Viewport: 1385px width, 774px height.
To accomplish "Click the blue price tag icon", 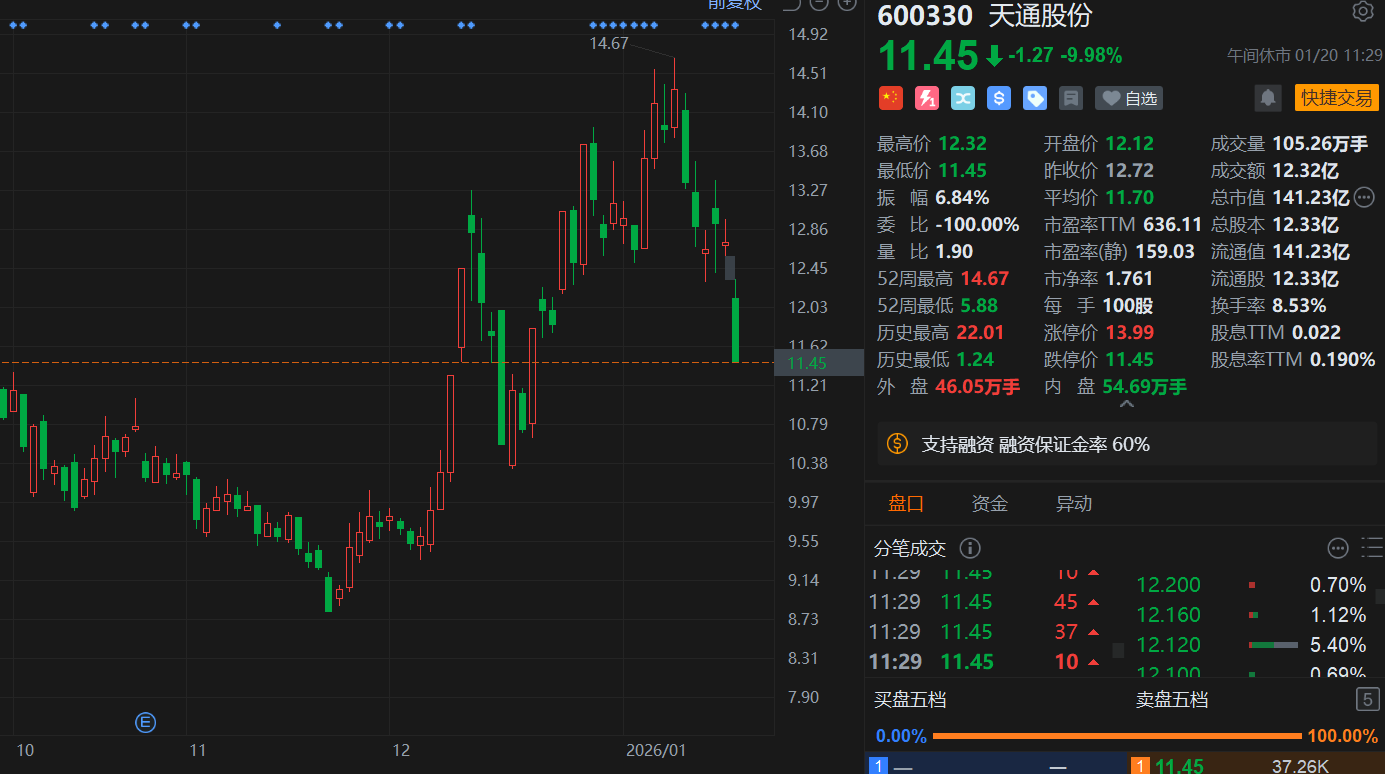I will click(1035, 98).
